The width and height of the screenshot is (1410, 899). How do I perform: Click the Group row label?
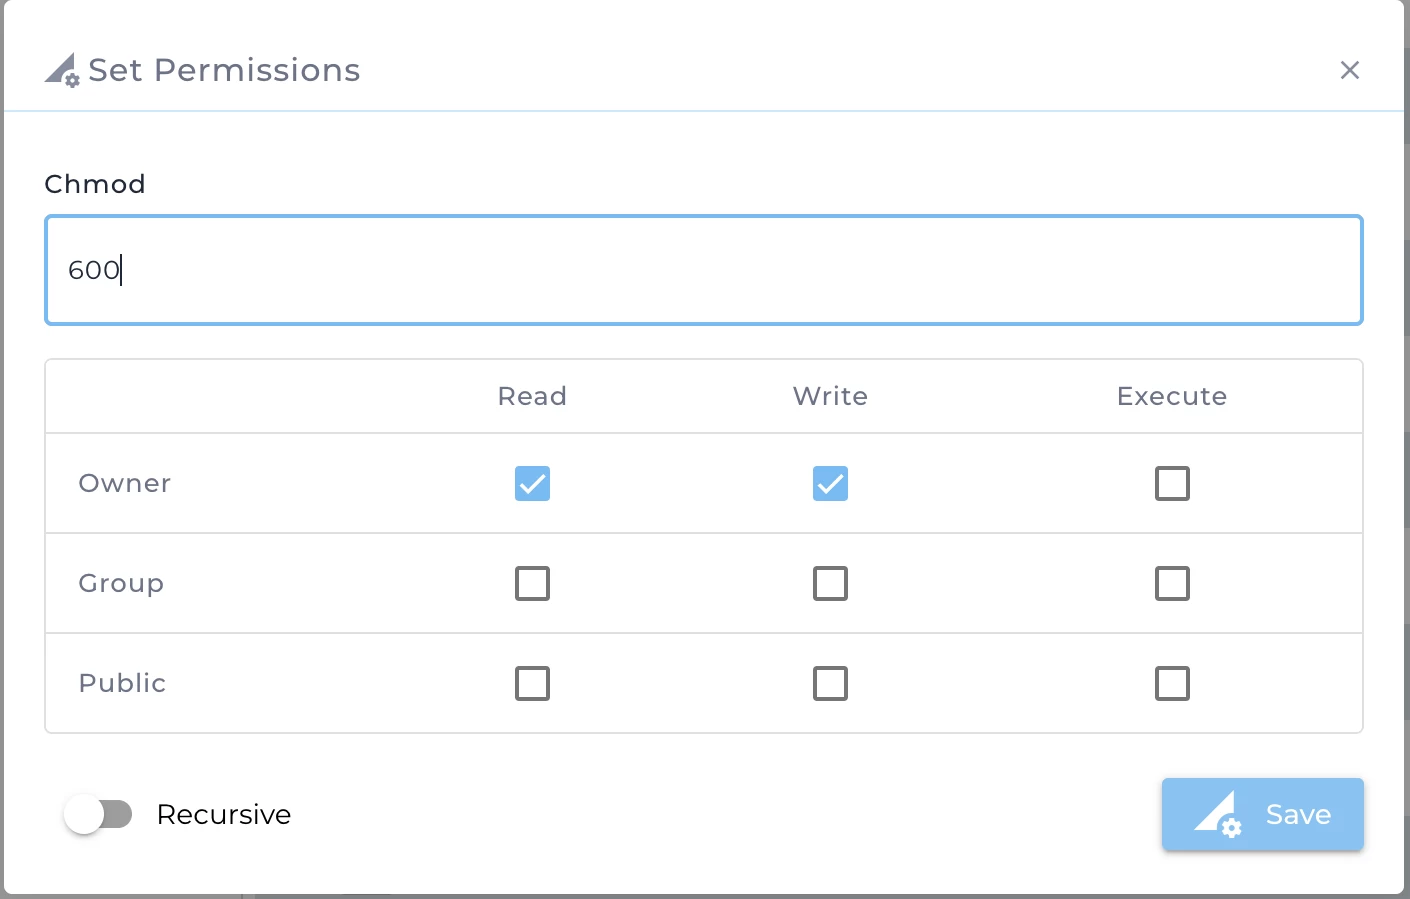point(121,584)
